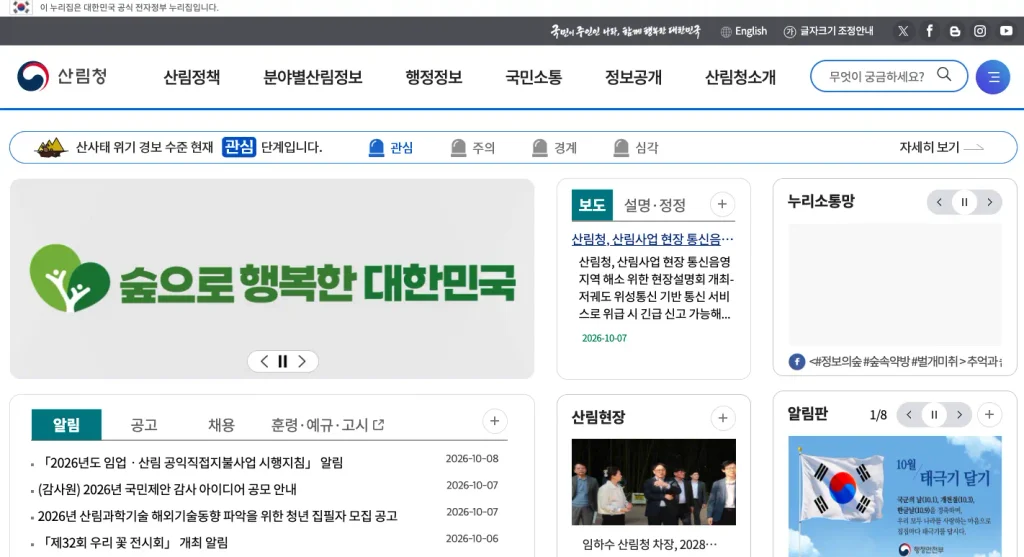This screenshot has width=1024, height=557.
Task: Open the 2026년도 임업·산림 공익직접지불사업 notice
Action: pyautogui.click(x=191, y=463)
